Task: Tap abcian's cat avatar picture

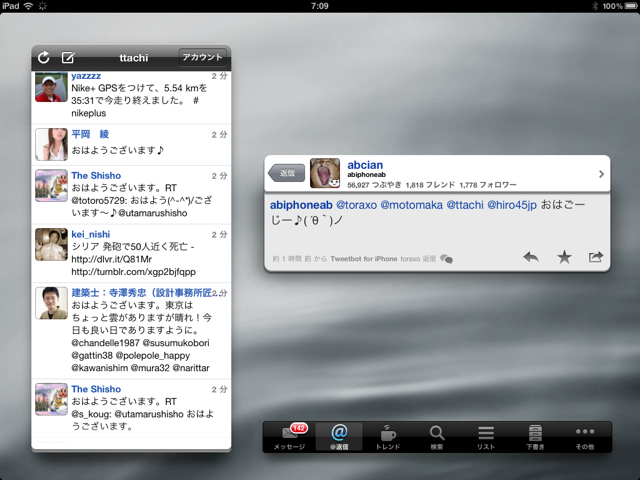Action: 325,173
